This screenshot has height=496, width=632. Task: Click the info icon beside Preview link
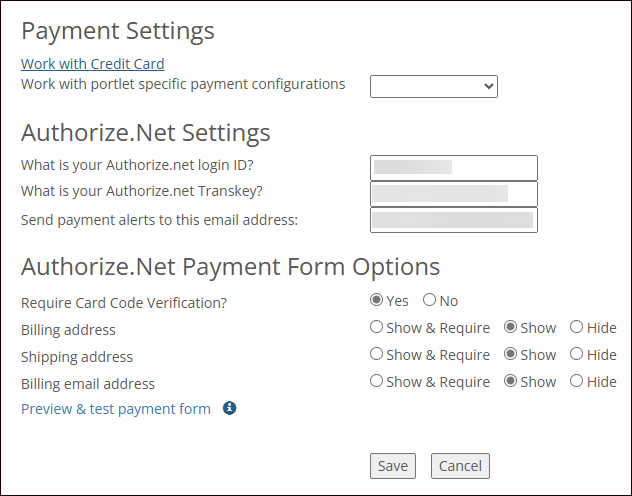click(x=229, y=408)
